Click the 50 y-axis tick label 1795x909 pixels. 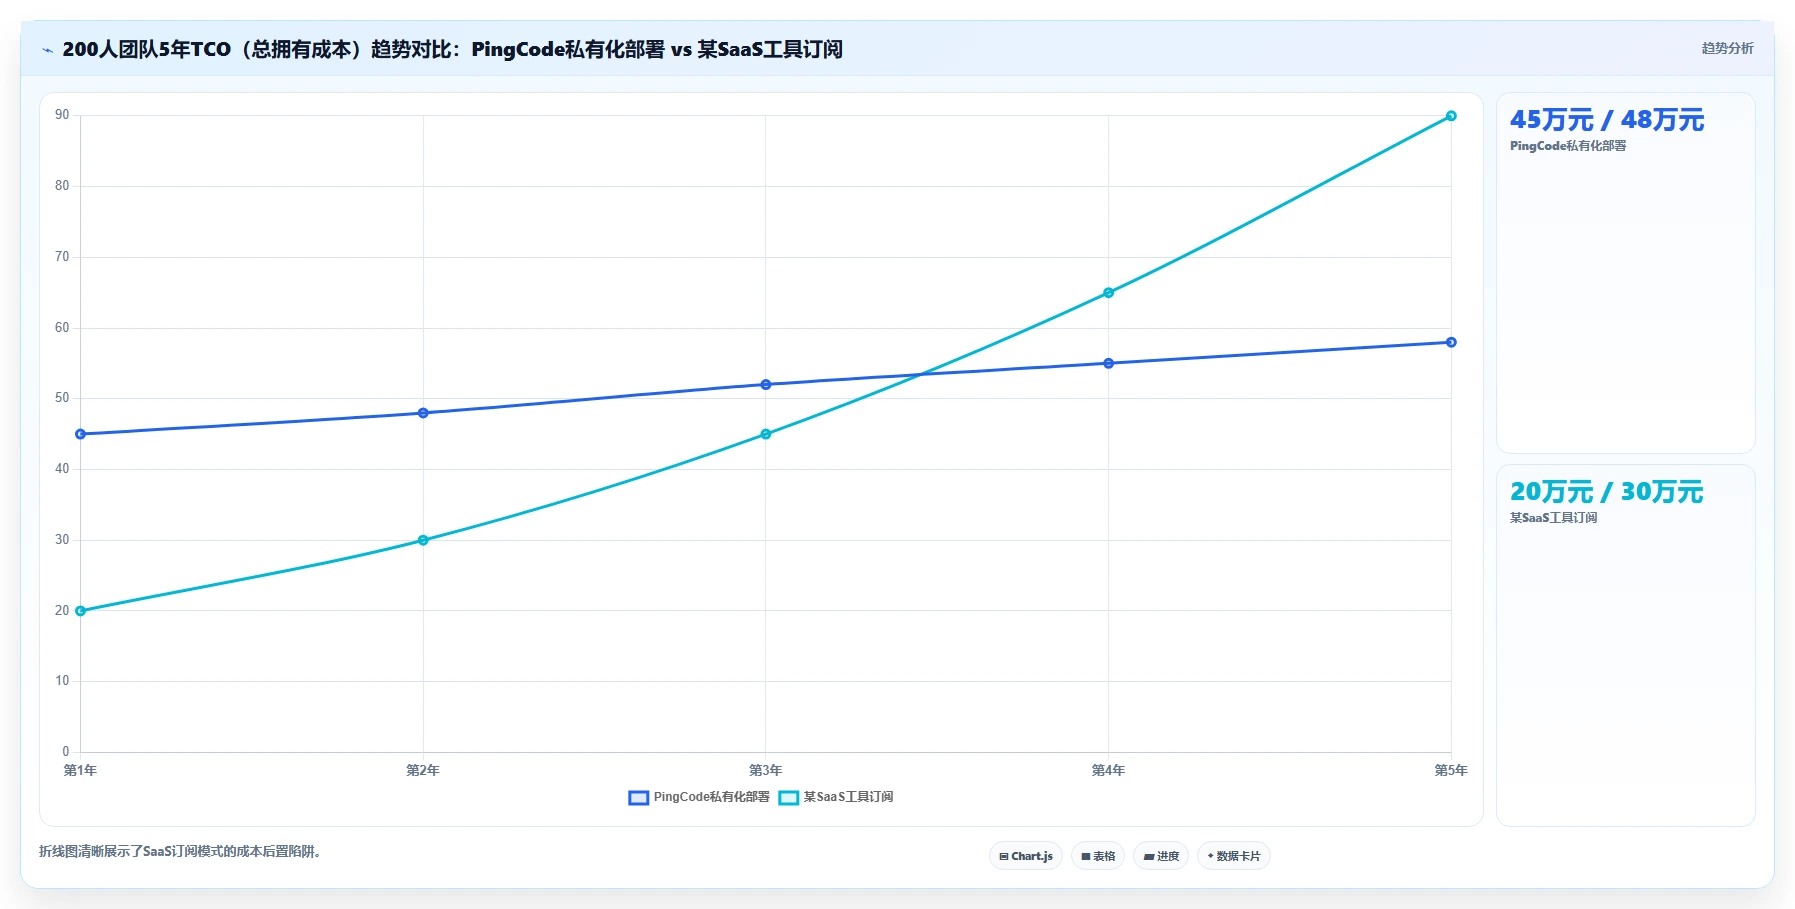click(x=62, y=398)
